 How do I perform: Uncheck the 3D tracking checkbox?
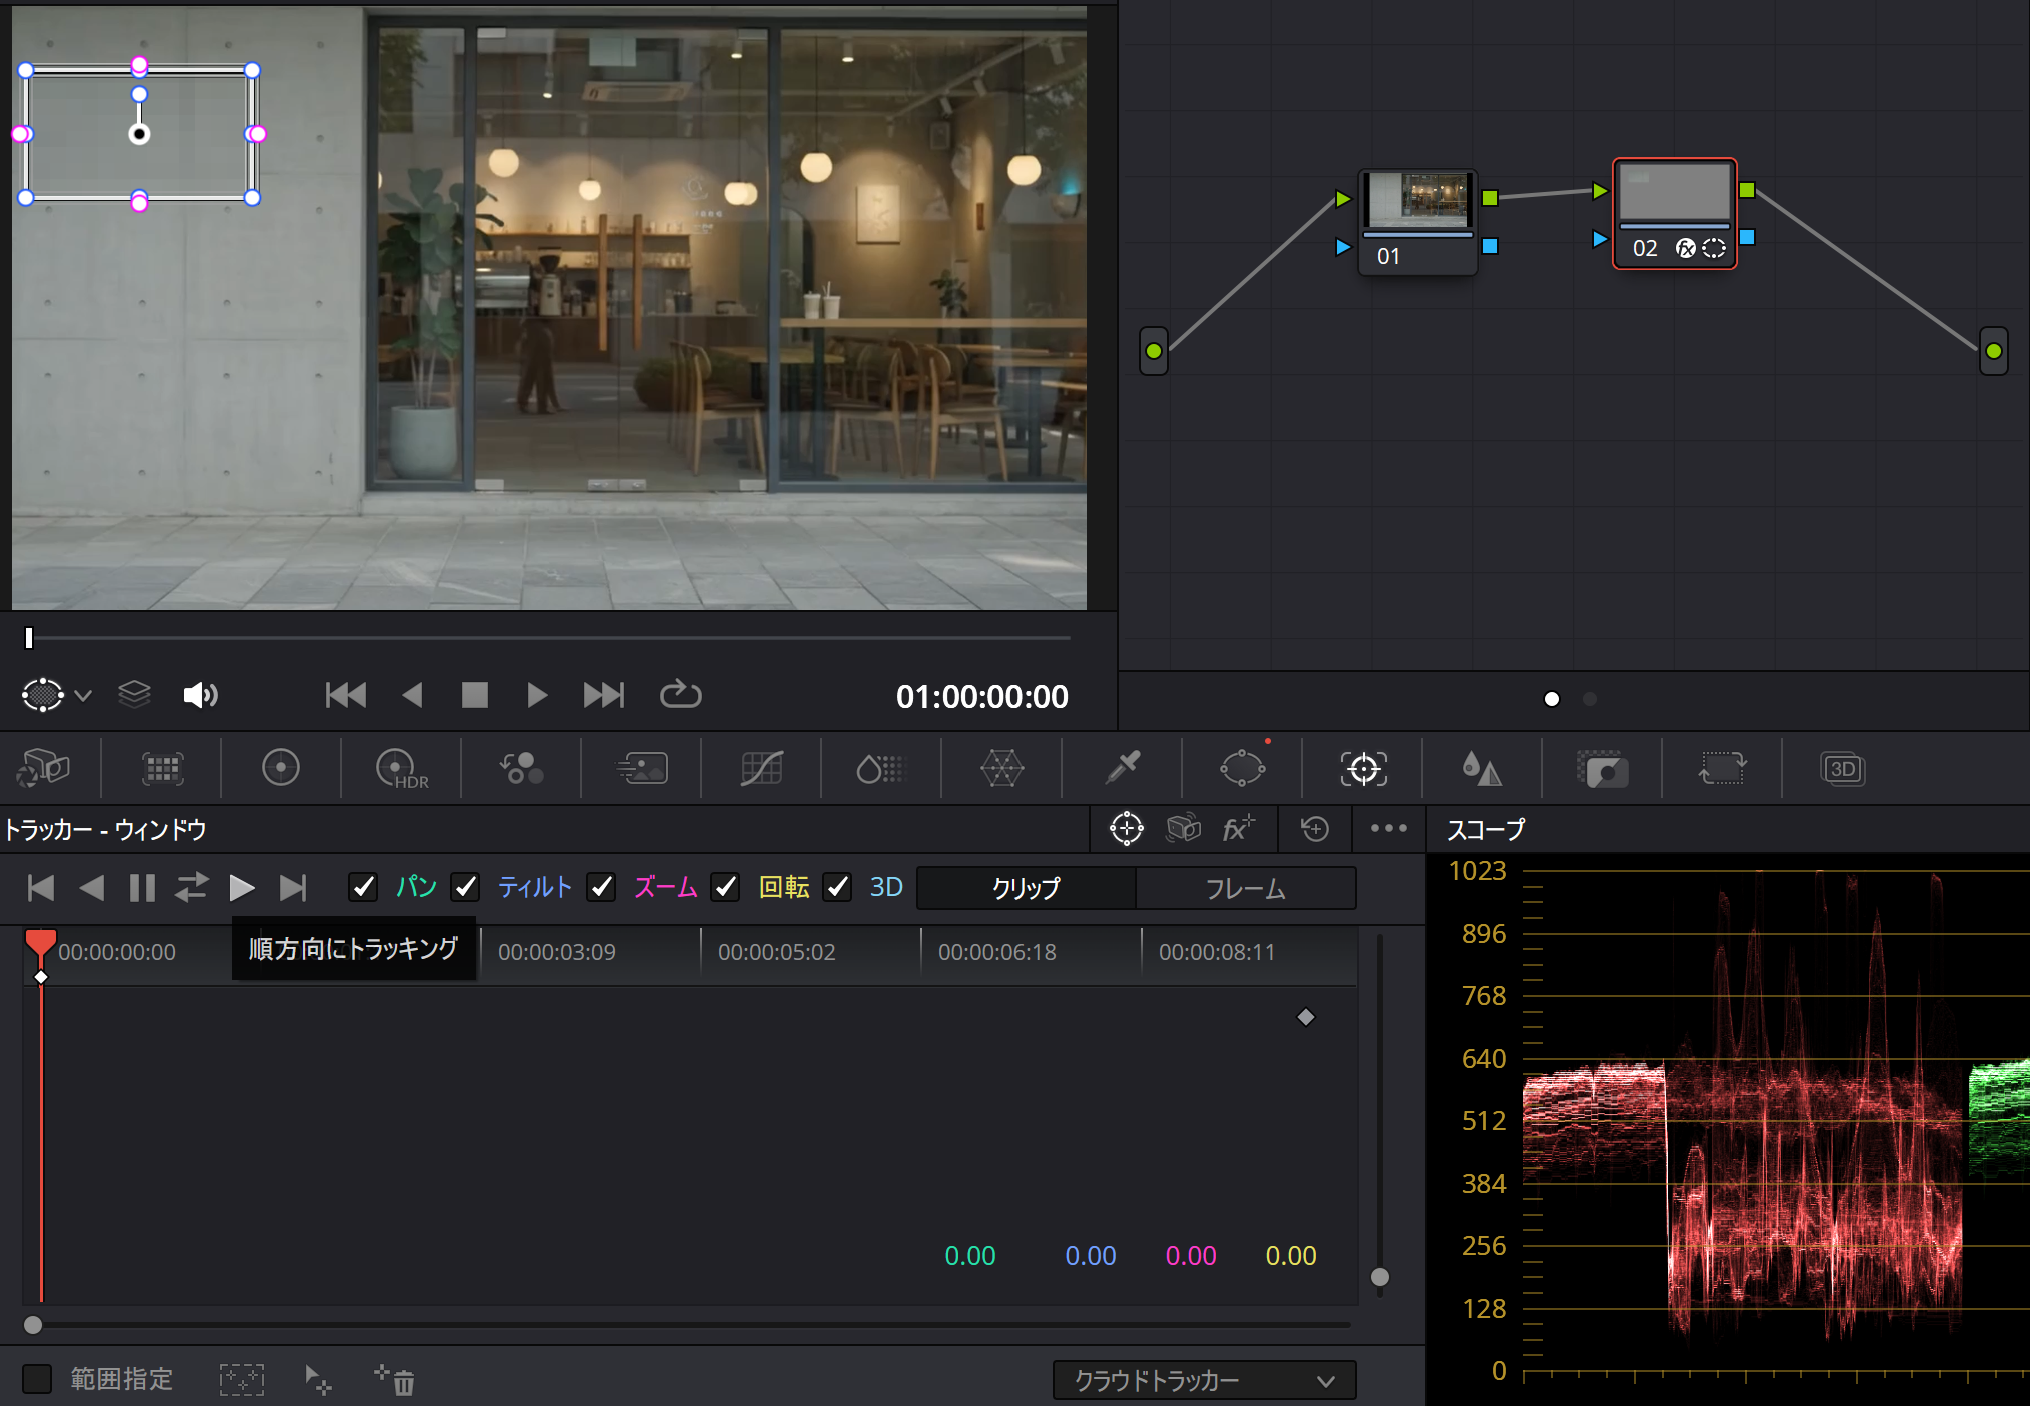tap(837, 887)
